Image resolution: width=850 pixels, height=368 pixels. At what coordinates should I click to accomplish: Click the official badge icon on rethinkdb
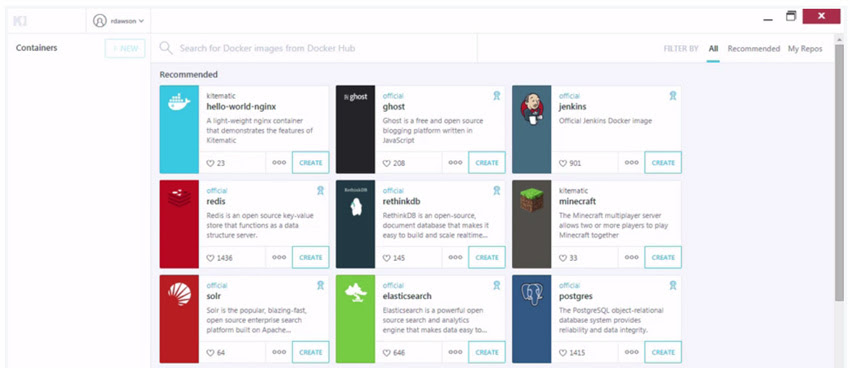496,191
